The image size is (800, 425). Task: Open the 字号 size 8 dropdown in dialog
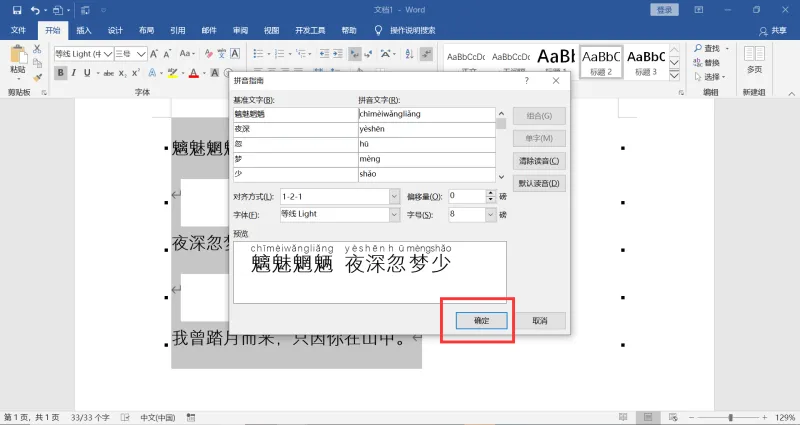pyautogui.click(x=490, y=215)
